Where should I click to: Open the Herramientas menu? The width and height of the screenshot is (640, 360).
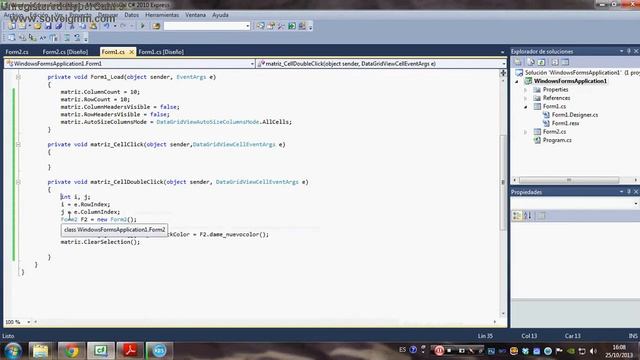point(162,15)
